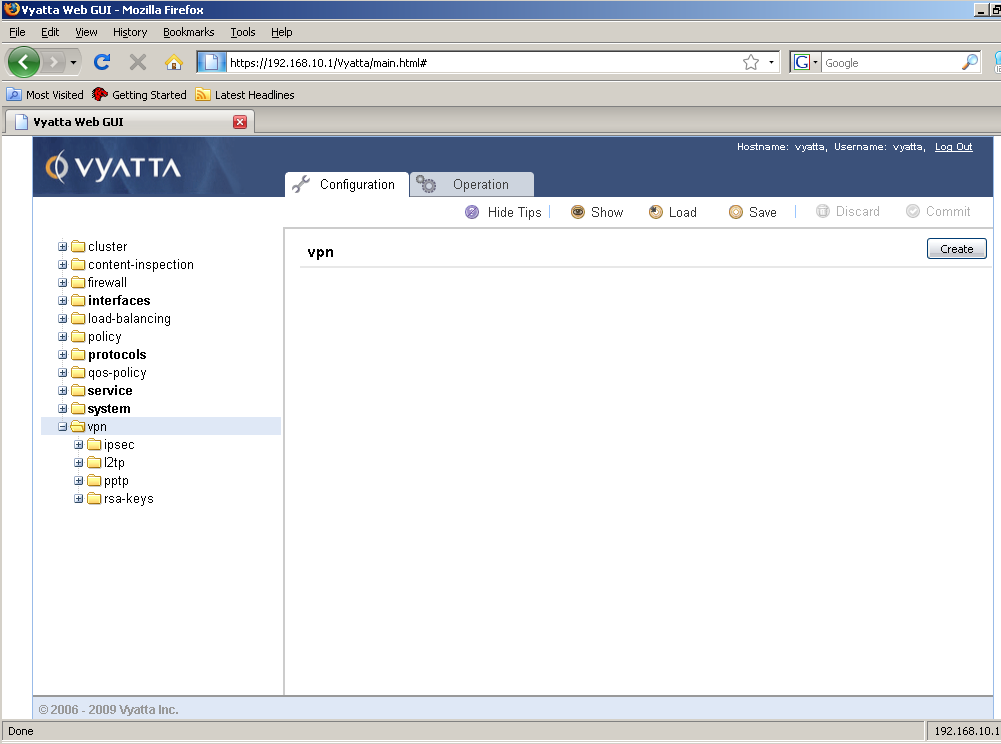Click the bookmark star in the address bar

point(751,62)
